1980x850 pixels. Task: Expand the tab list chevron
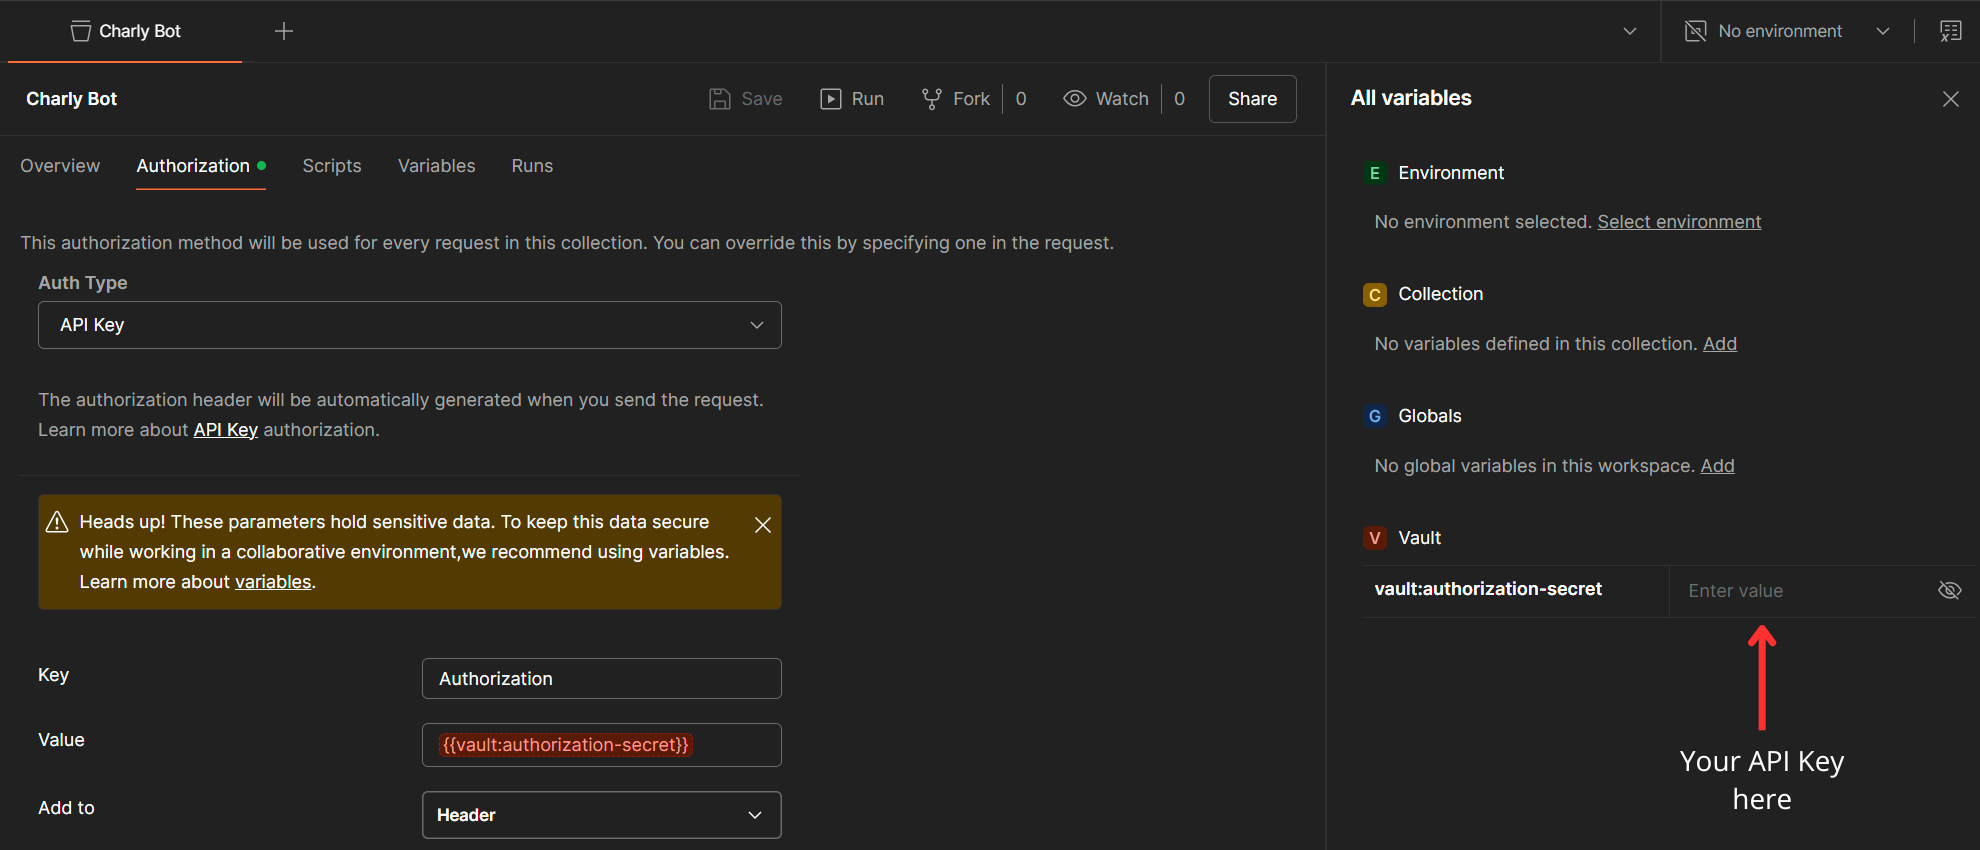tap(1630, 31)
